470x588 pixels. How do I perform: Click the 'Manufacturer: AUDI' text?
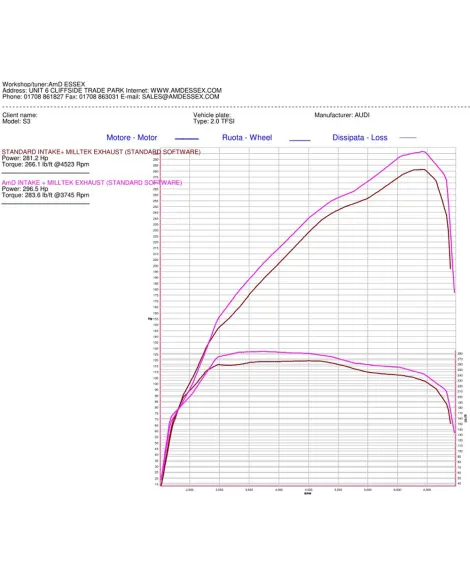[x=342, y=115]
